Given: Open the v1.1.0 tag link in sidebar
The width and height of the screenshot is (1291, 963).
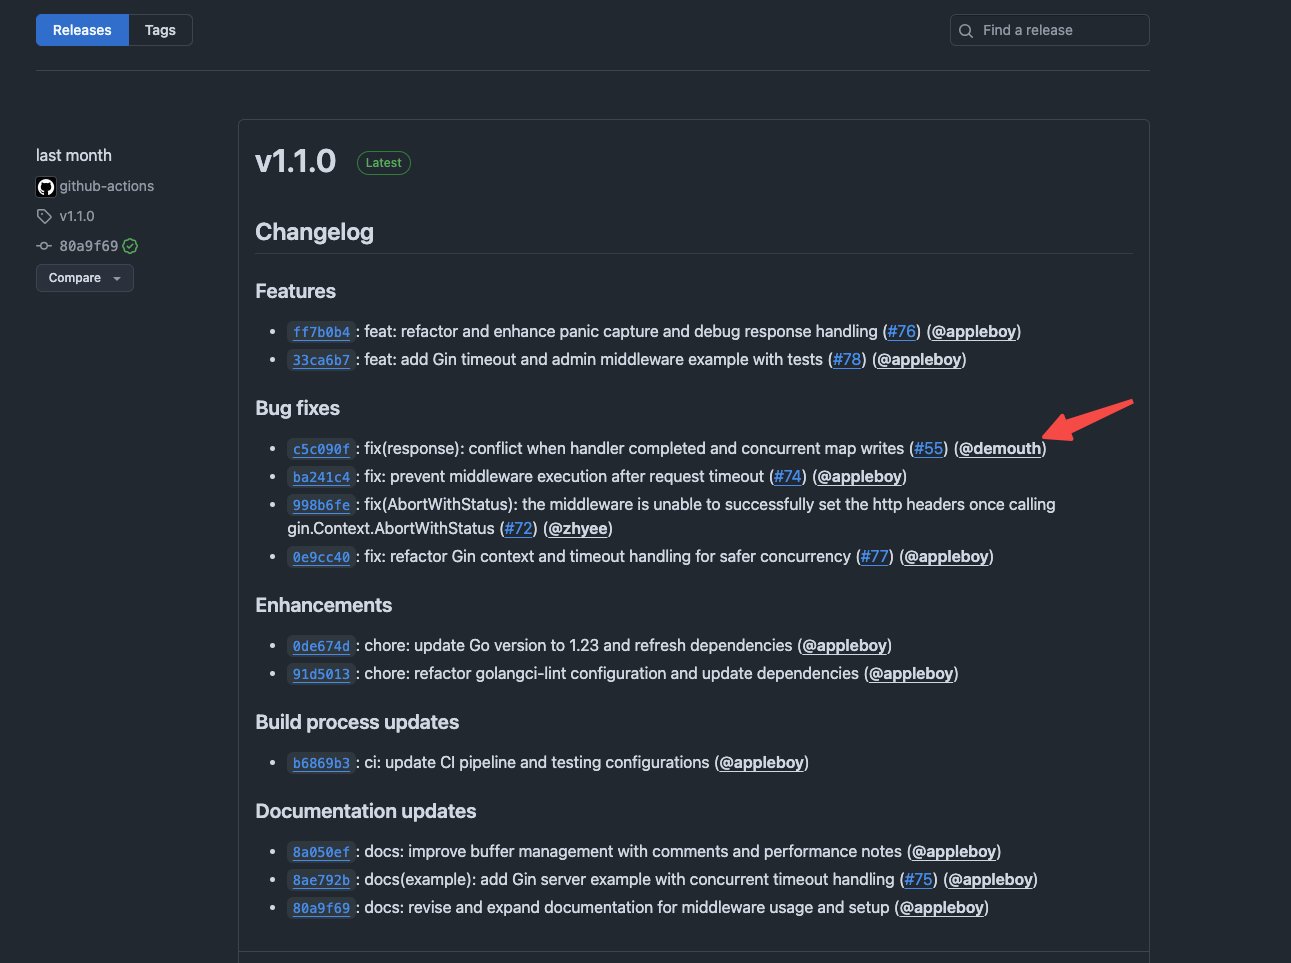Looking at the screenshot, I should 77,216.
